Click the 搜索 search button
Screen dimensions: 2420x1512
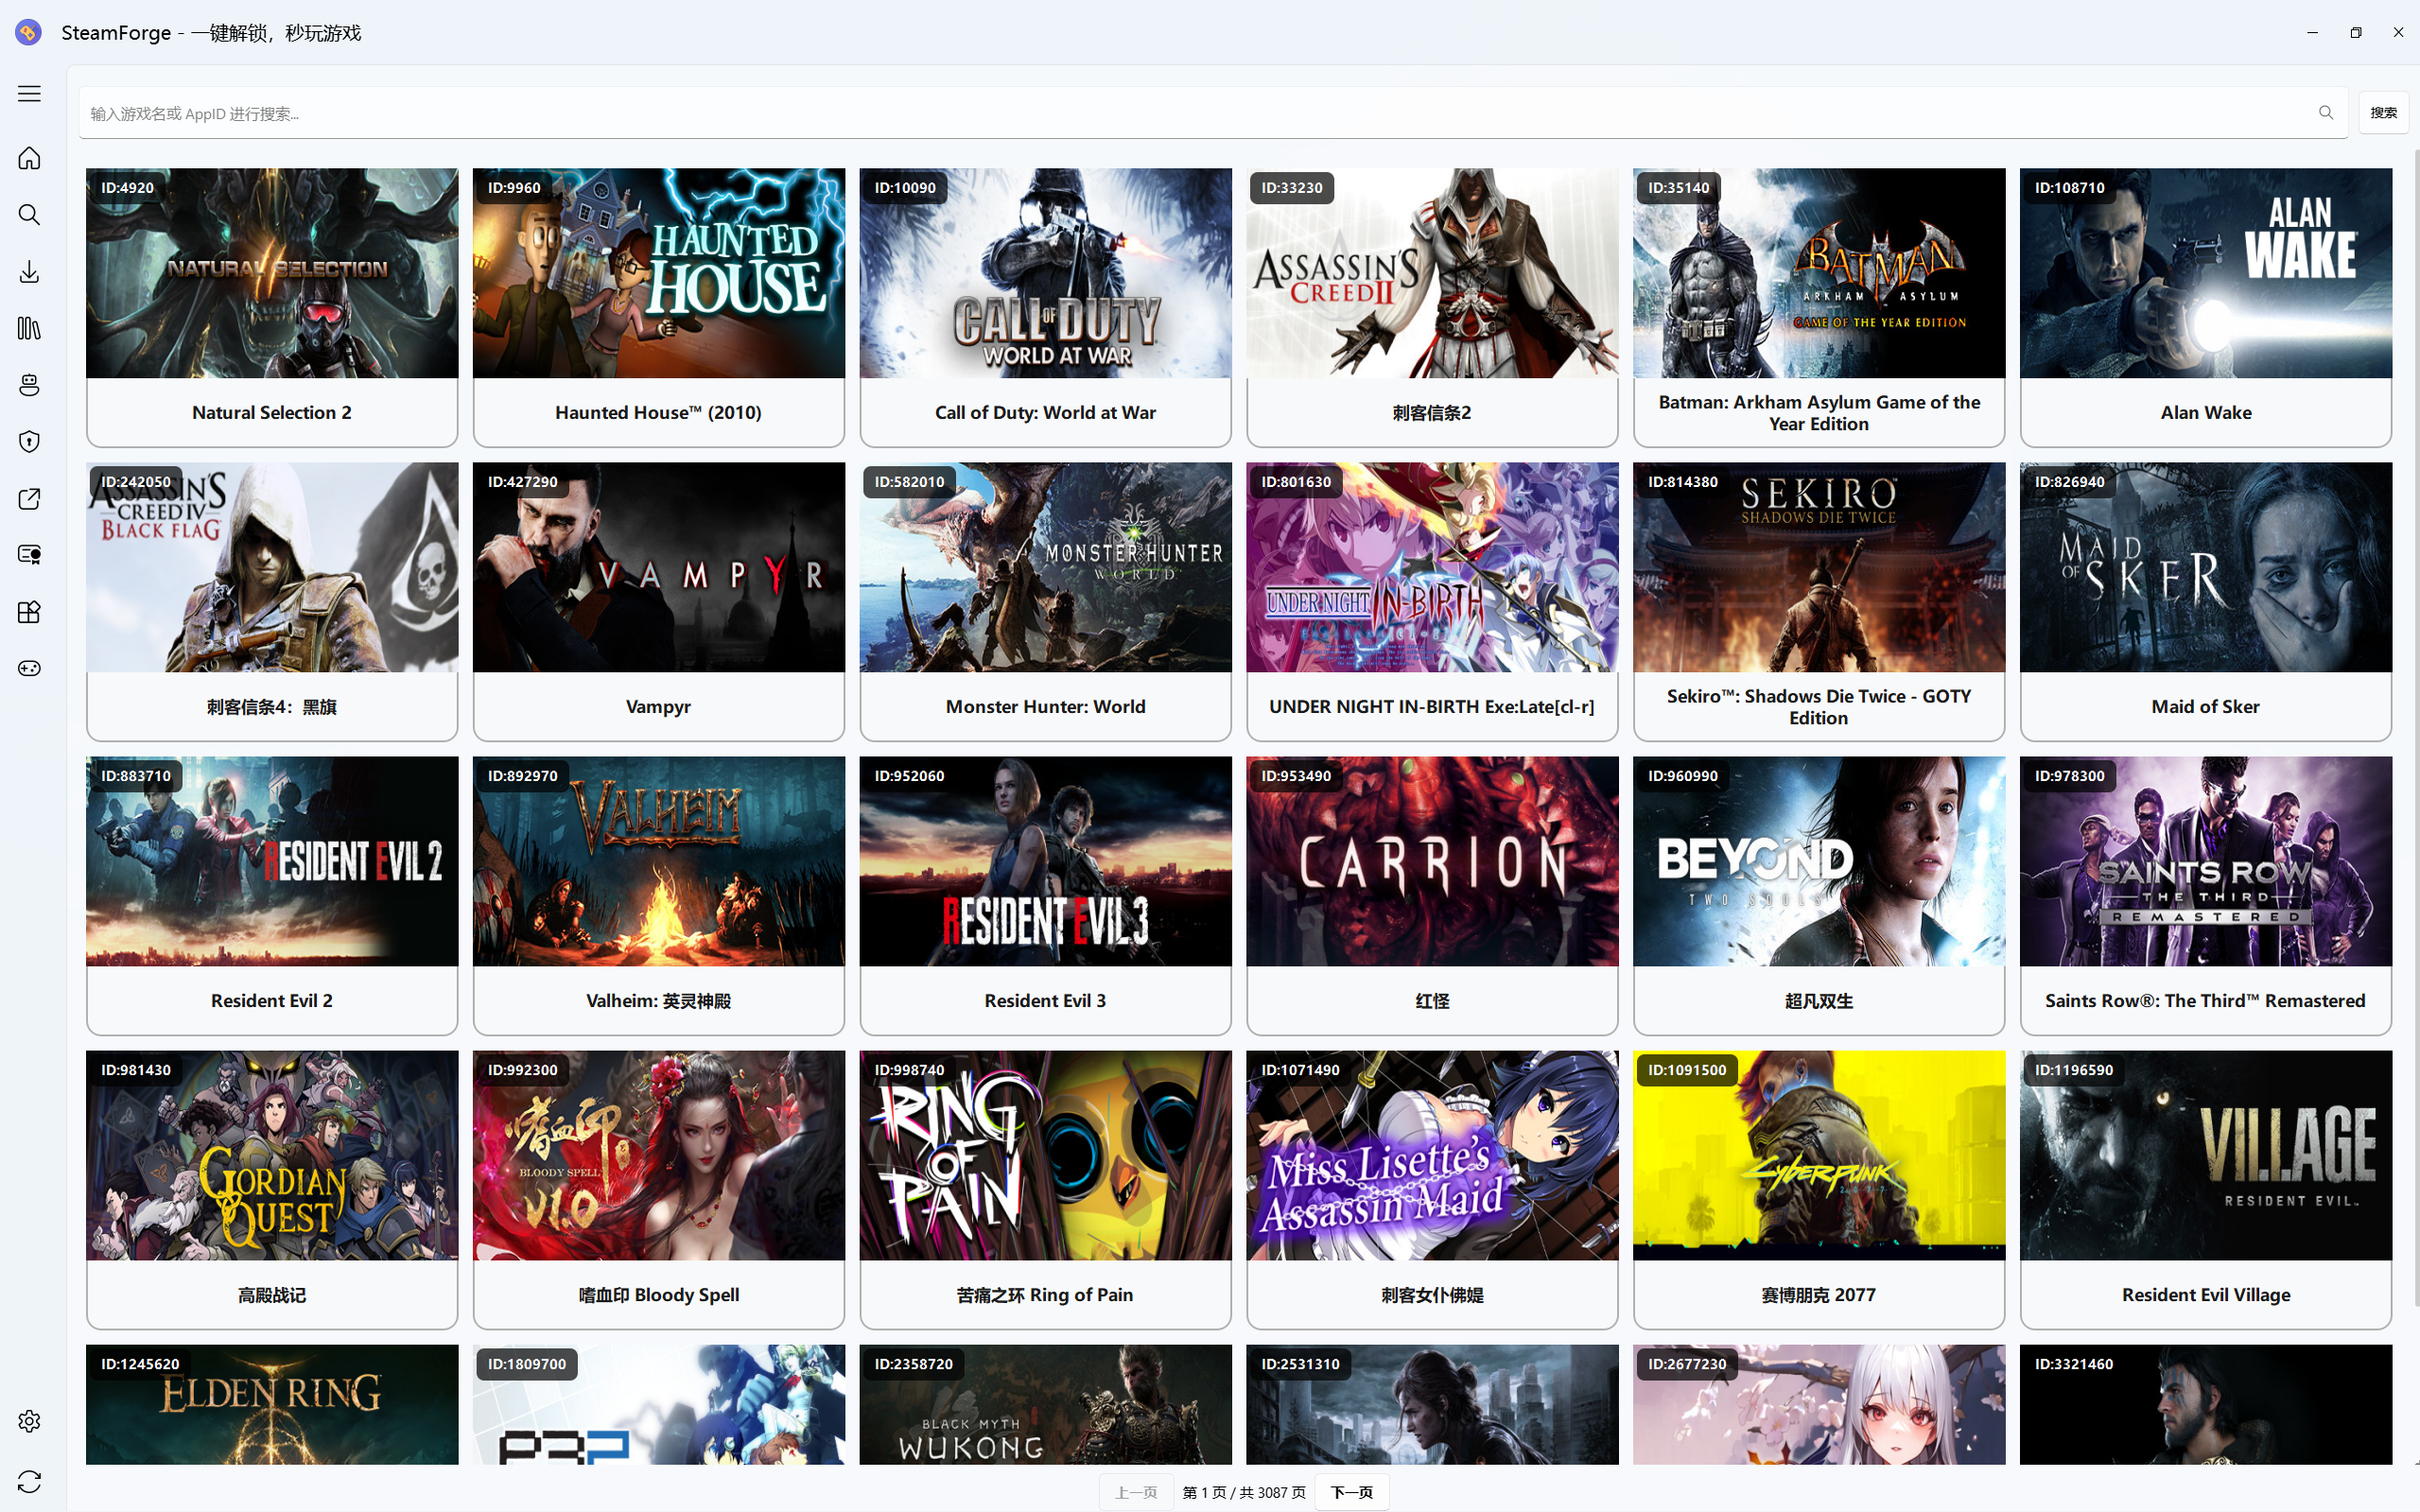click(x=2382, y=113)
